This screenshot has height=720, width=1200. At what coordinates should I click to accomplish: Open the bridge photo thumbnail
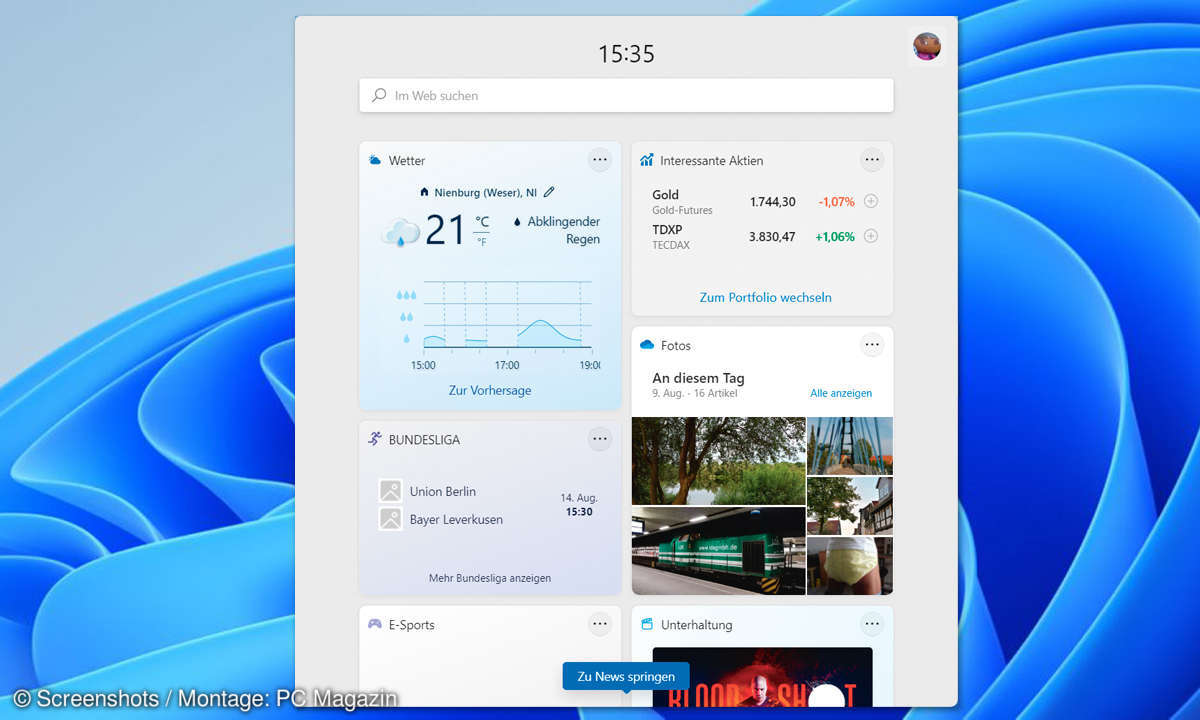(x=850, y=446)
